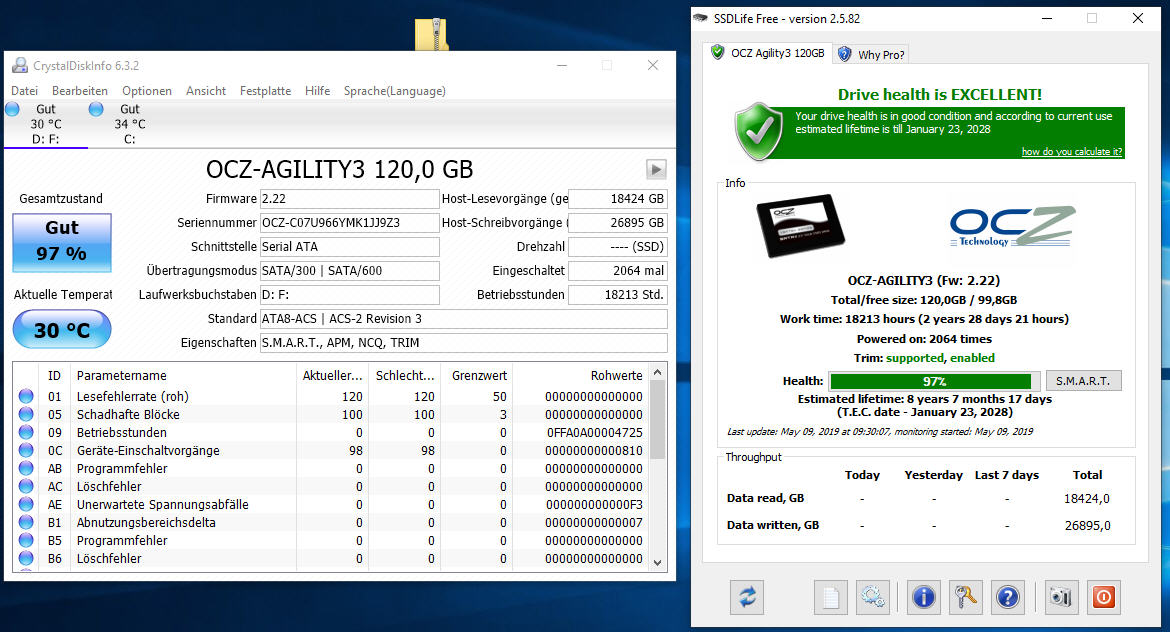Screen dimensions: 1170x632
Task: Exit SSDLife with the red power icon
Action: pos(1104,597)
